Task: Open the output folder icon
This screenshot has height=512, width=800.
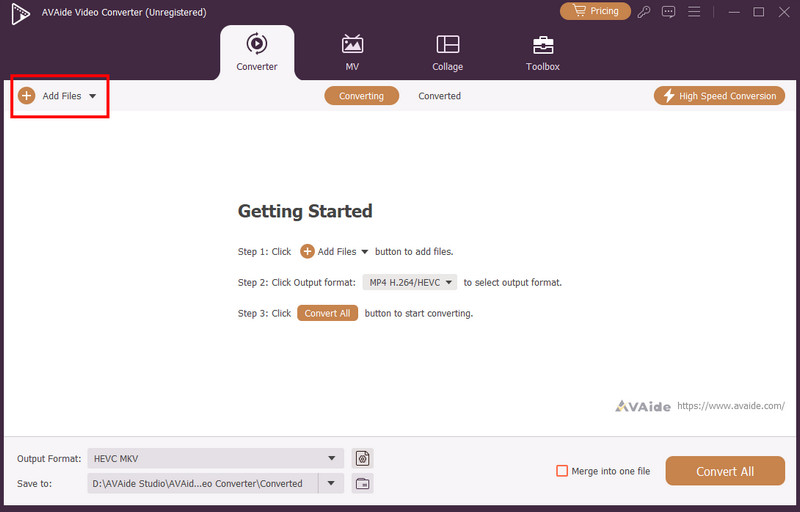Action: click(x=363, y=484)
